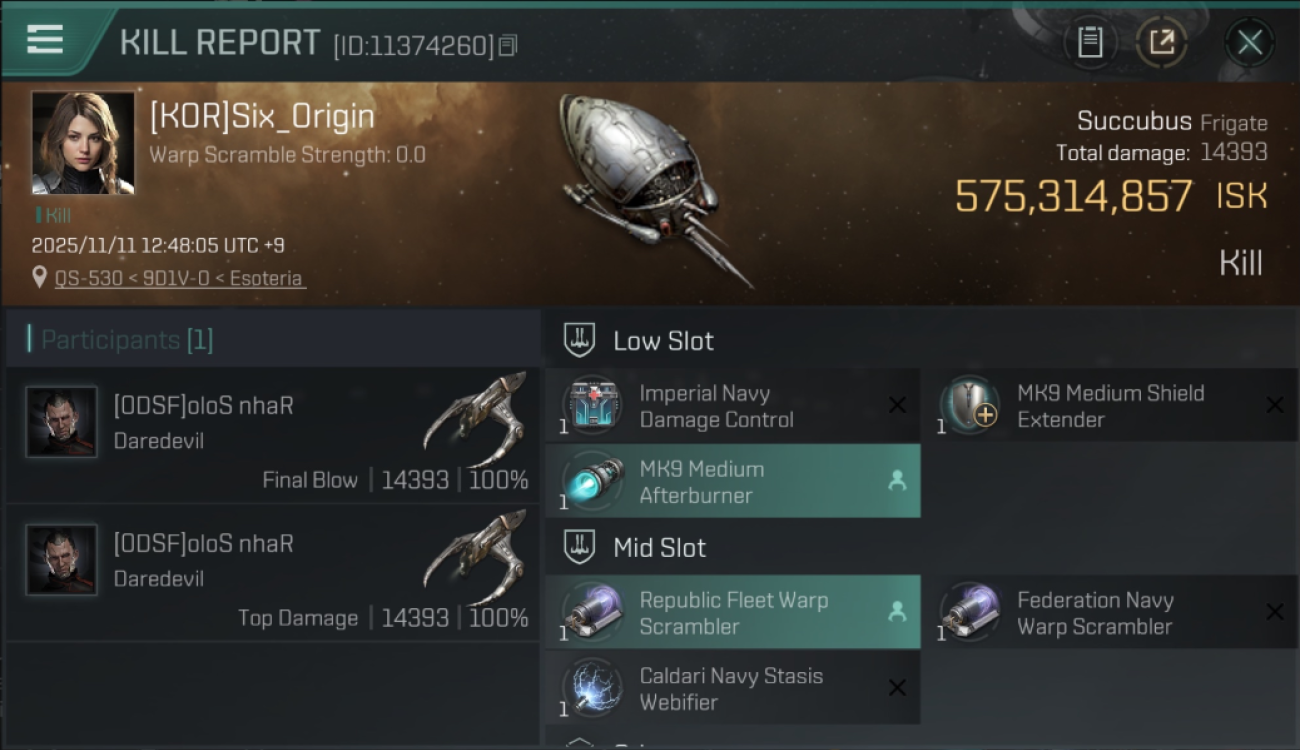Toggle Republic Fleet Warp Scrambler selection
Viewport: 1300px width, 750px height.
[897, 612]
